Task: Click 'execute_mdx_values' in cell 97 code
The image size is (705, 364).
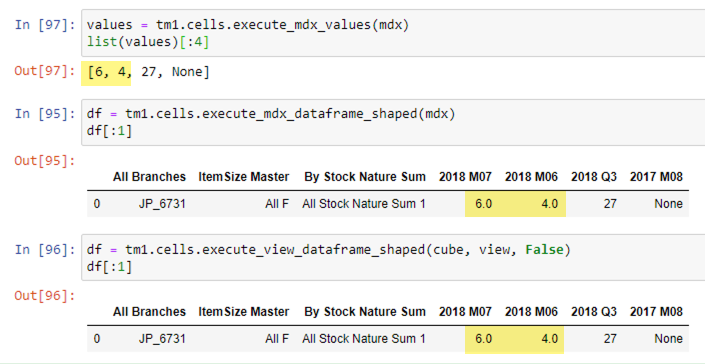Action: [302, 25]
